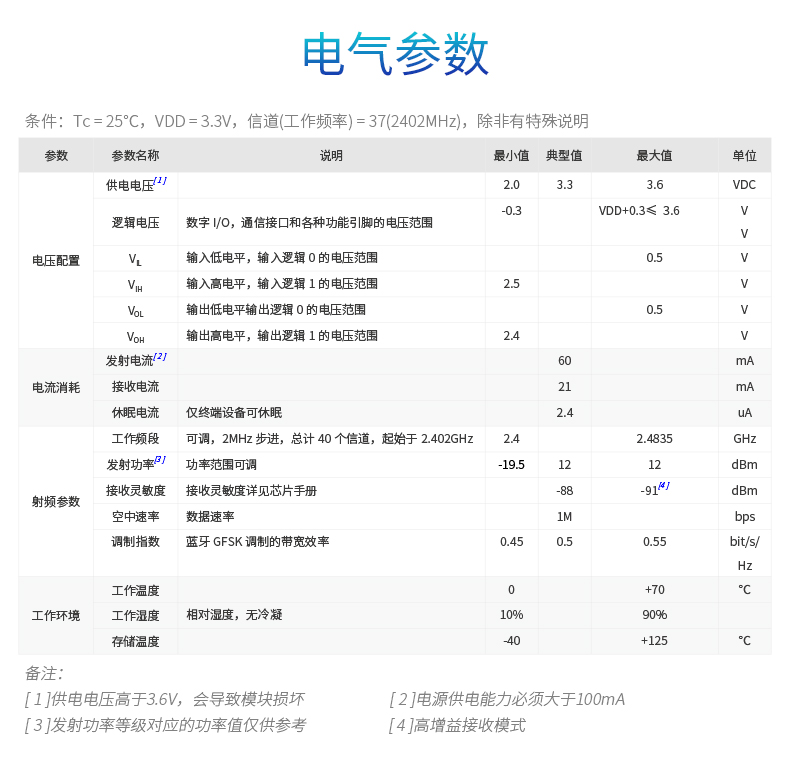The width and height of the screenshot is (790, 776).
Task: Select the 2.4835 maximum frequency value
Action: coord(654,439)
